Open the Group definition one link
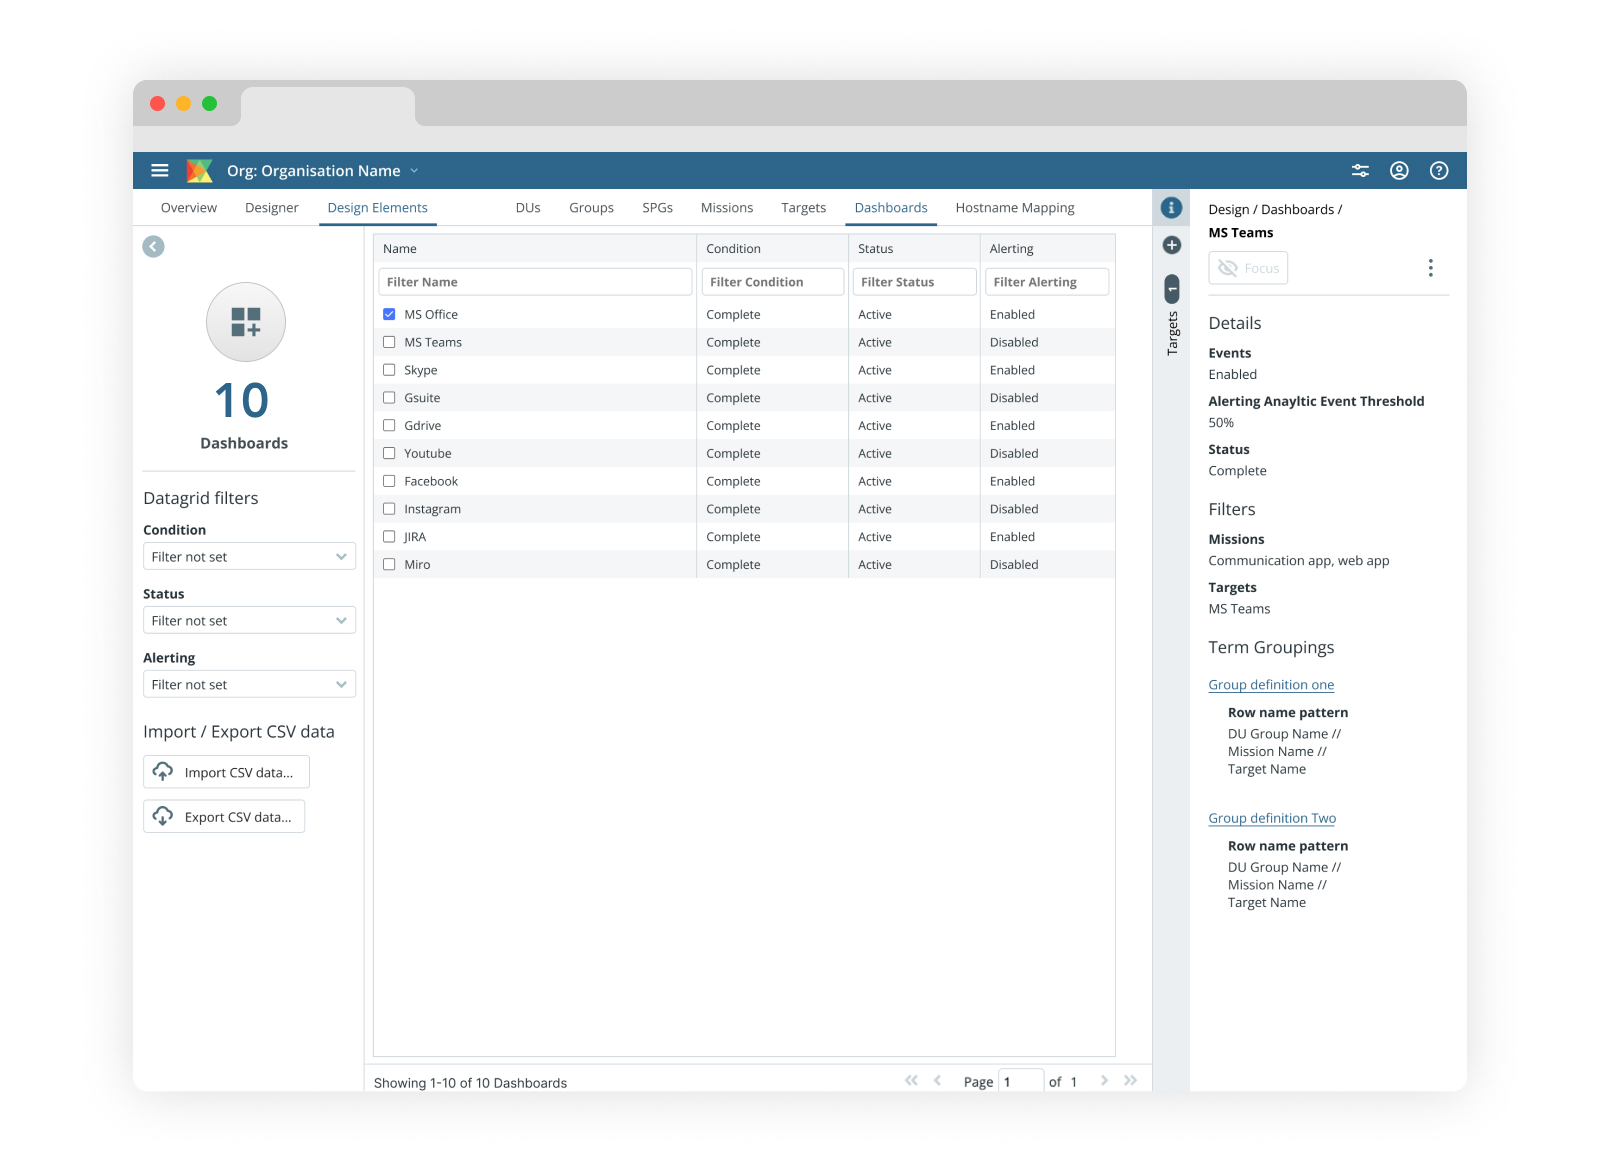Viewport: 1600px width, 1172px height. coord(1270,685)
